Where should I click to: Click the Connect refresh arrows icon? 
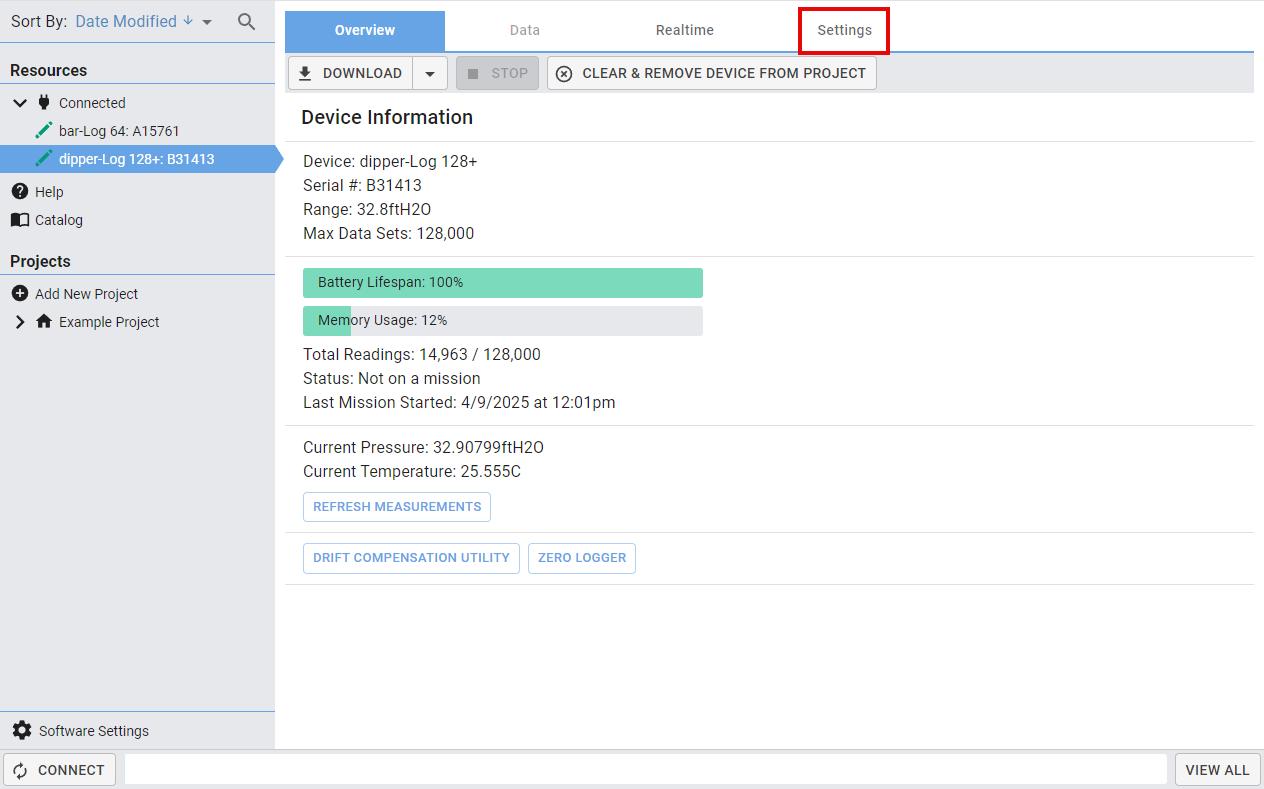point(20,770)
